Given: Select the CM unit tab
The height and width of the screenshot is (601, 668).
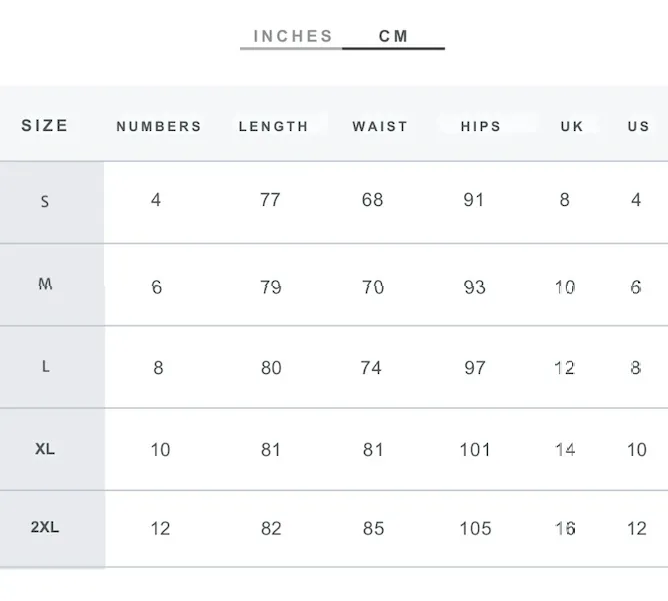Looking at the screenshot, I should tap(394, 36).
